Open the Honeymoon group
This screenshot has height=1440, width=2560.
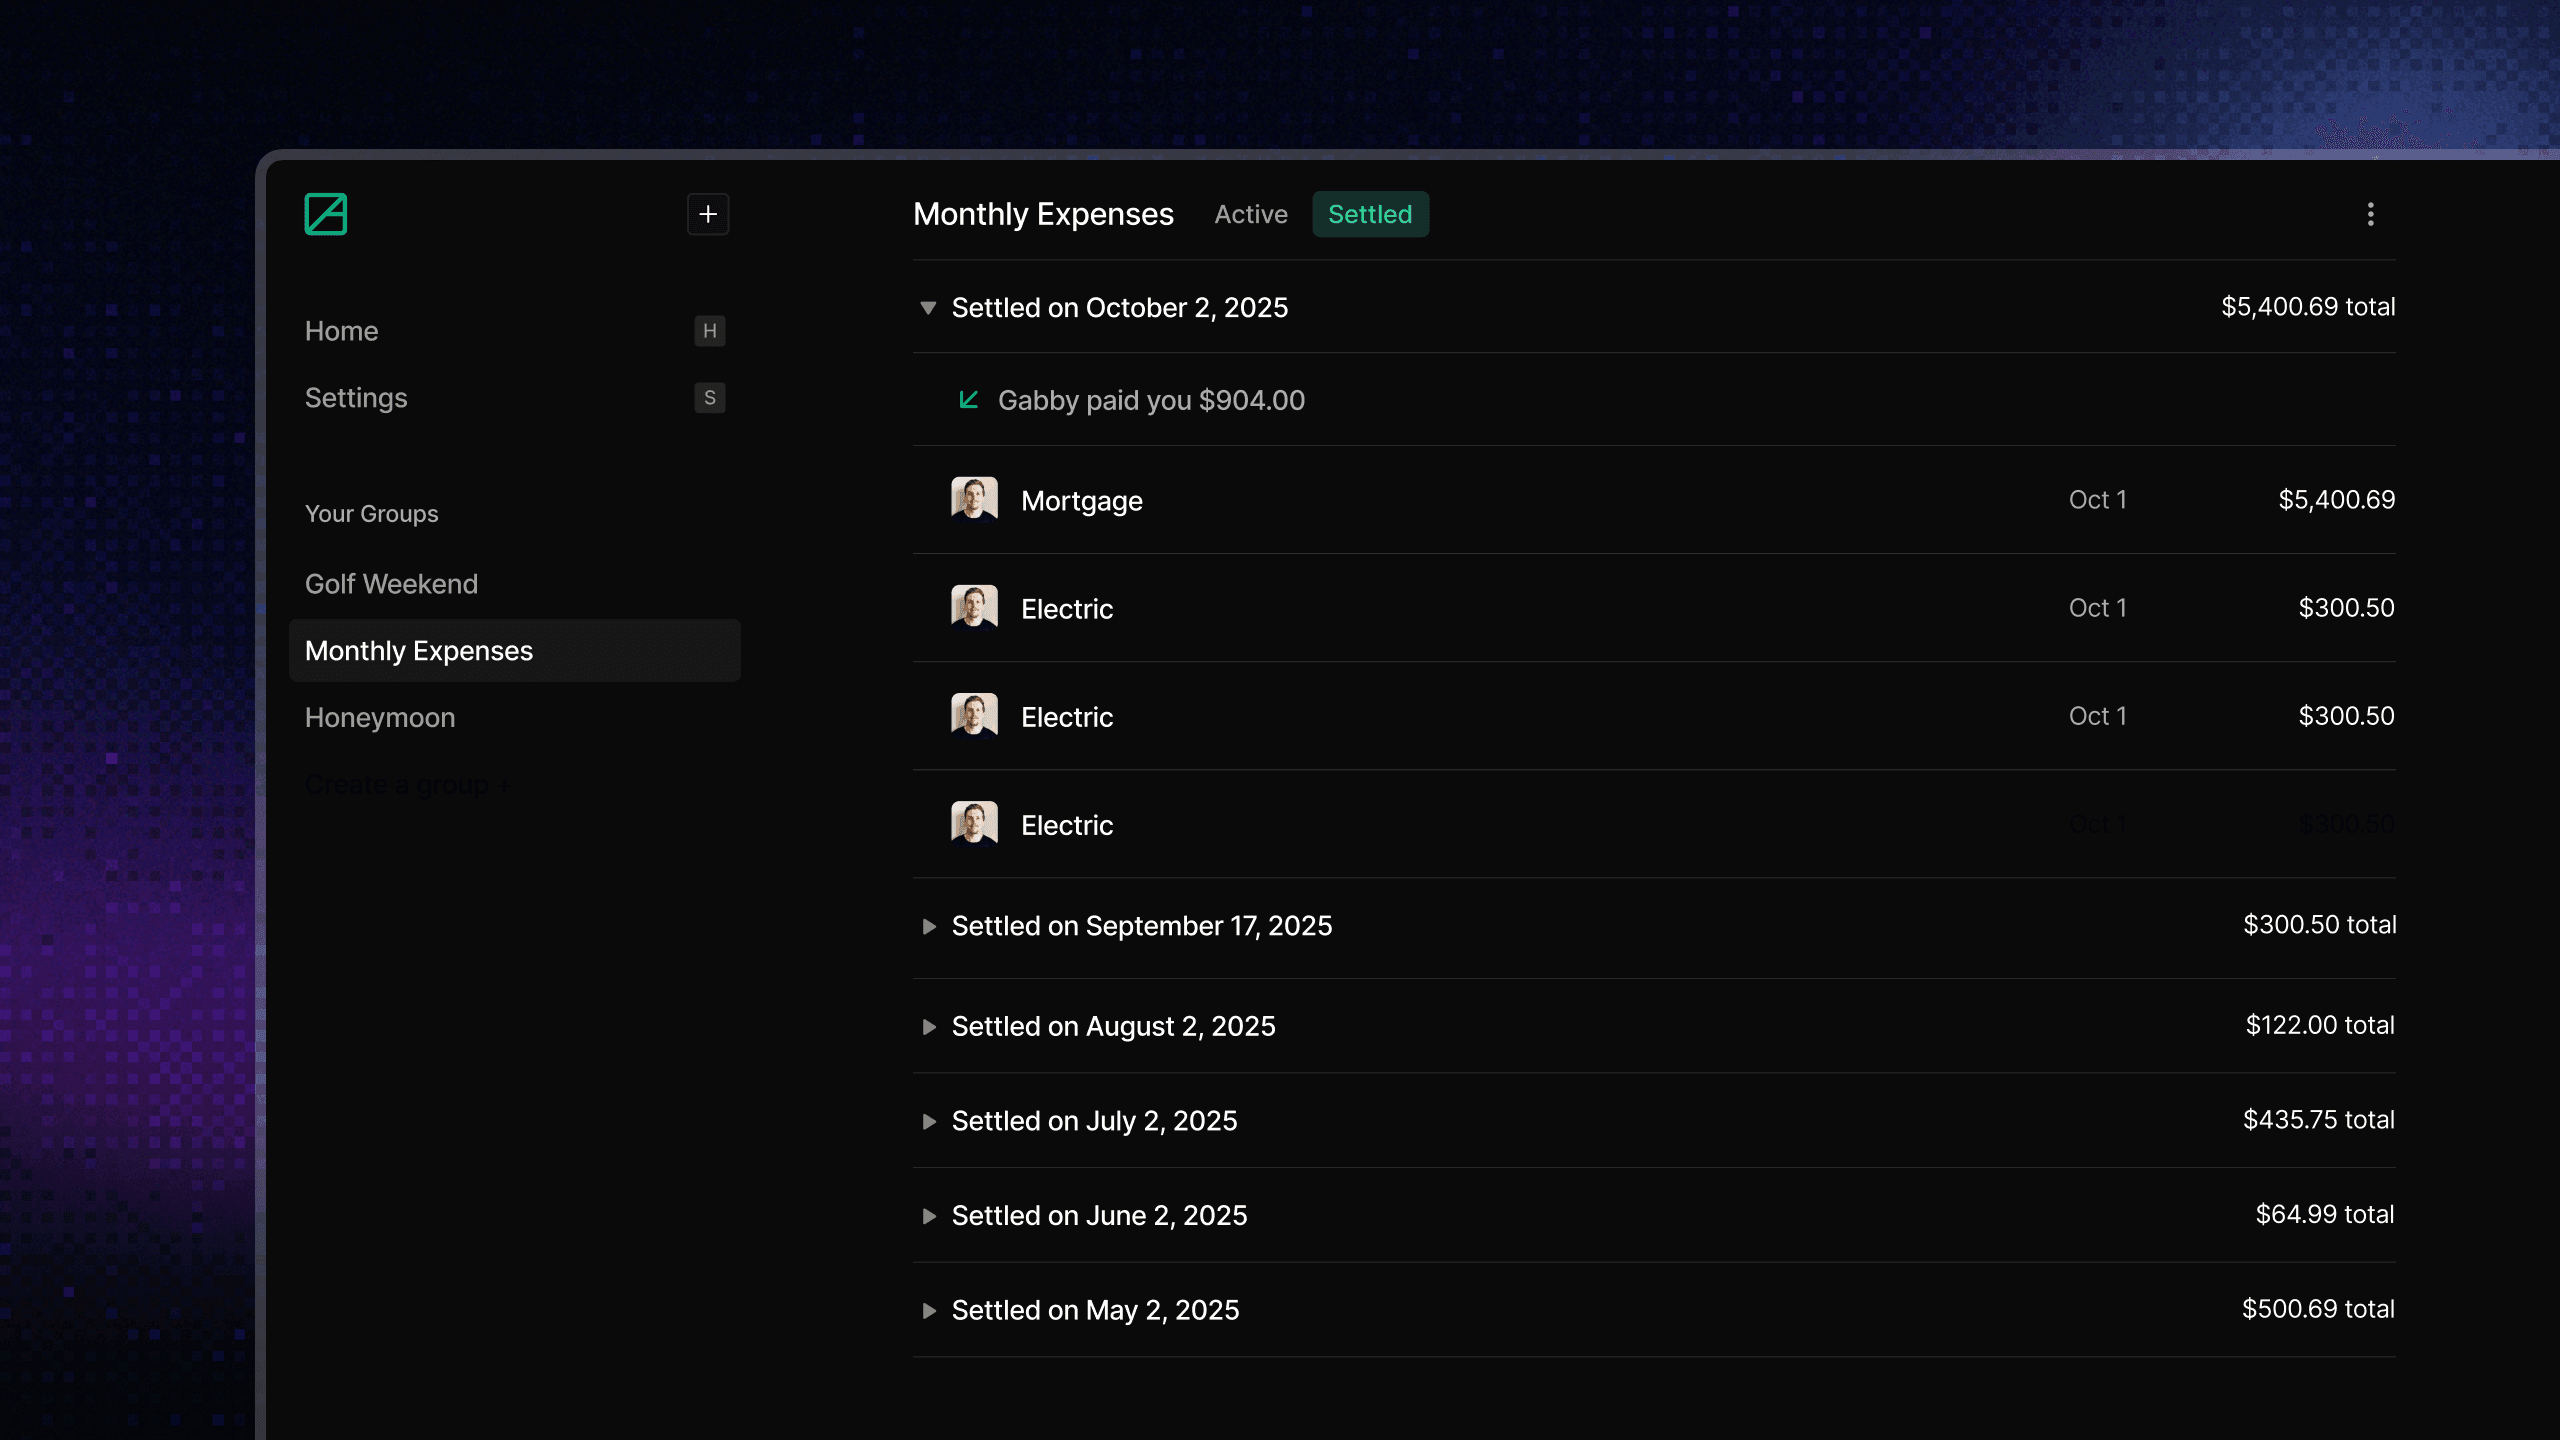point(380,718)
